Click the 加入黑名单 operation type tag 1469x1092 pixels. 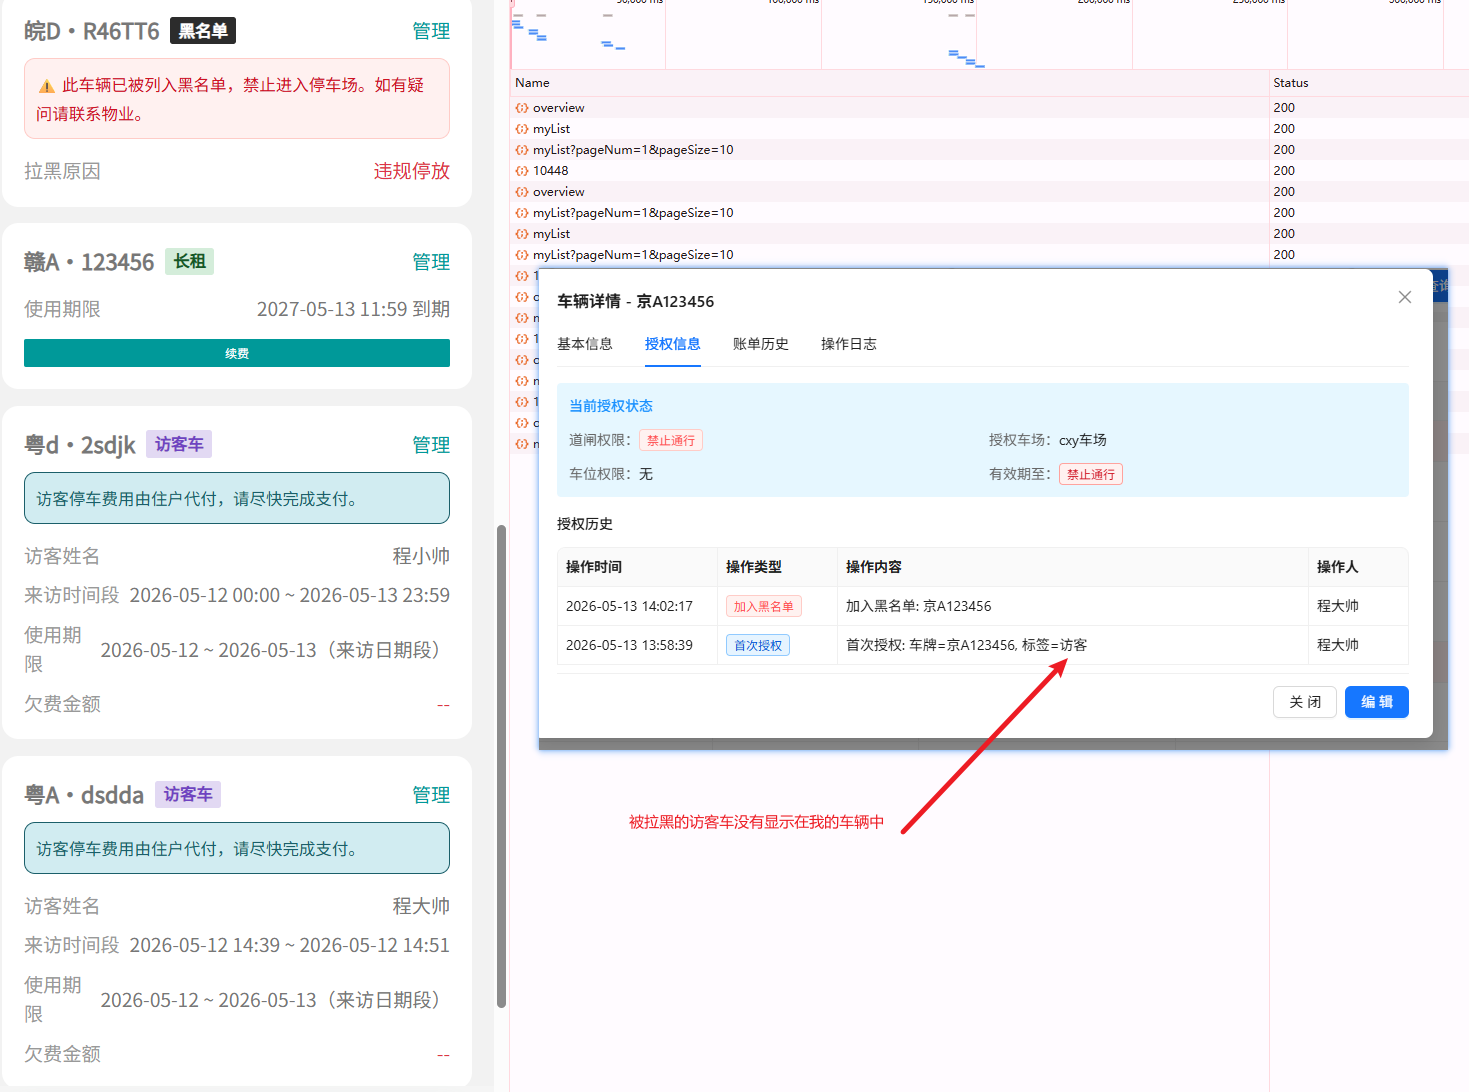(x=764, y=606)
